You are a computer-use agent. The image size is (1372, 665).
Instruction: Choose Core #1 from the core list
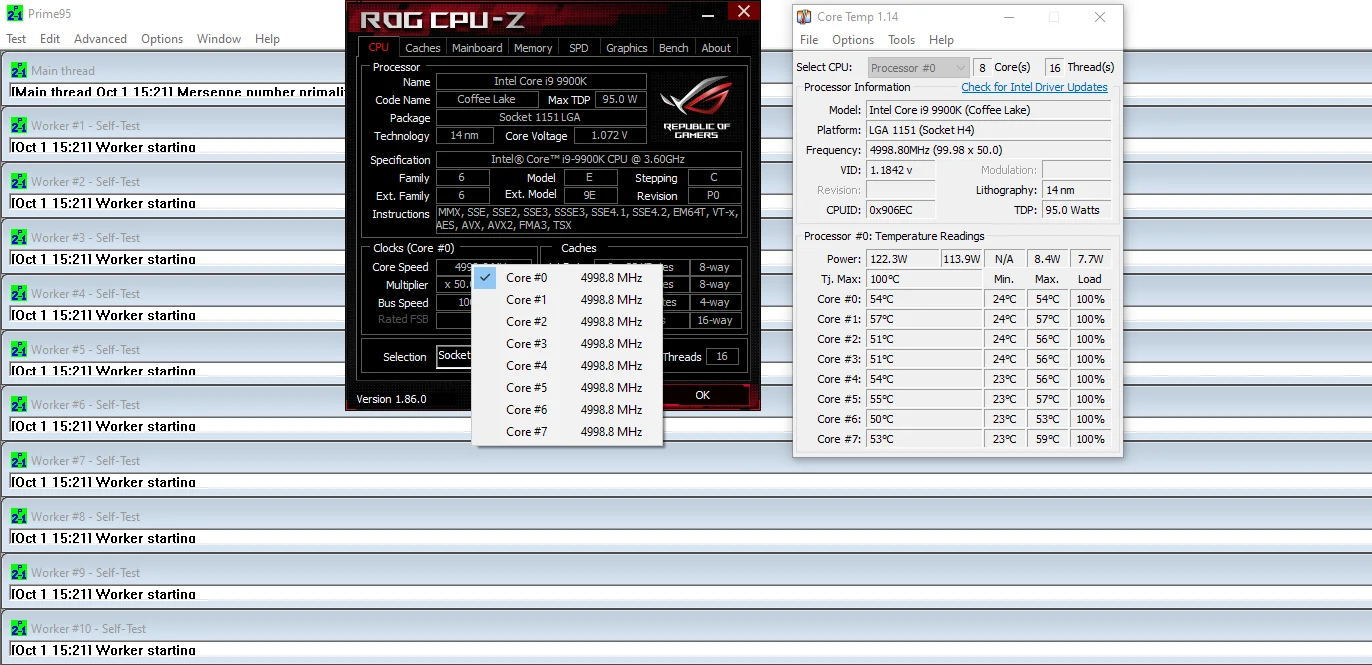pyautogui.click(x=567, y=300)
